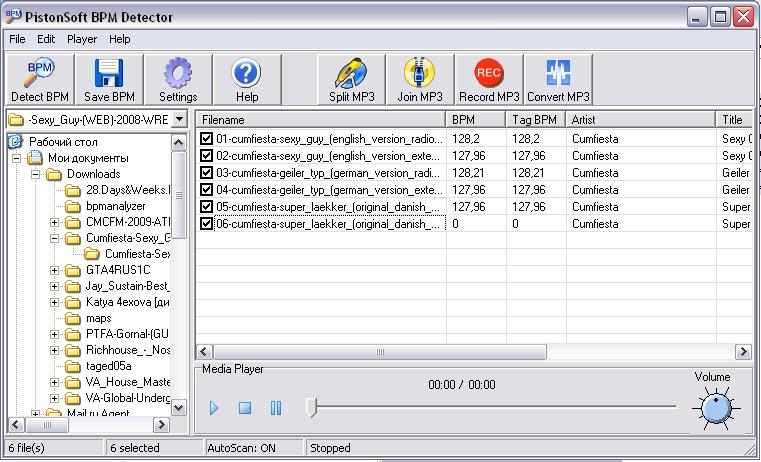Expand the PTFA-Gornal folder
The width and height of the screenshot is (761, 462).
(x=54, y=334)
